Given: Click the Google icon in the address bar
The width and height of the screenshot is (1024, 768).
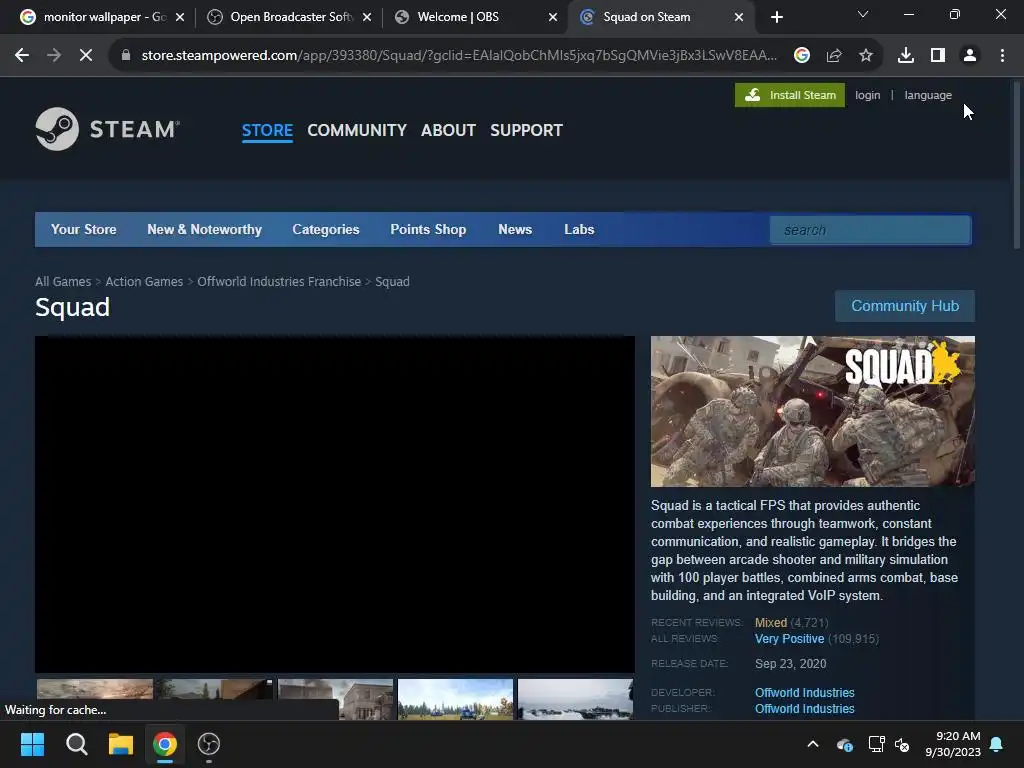Looking at the screenshot, I should click(802, 56).
